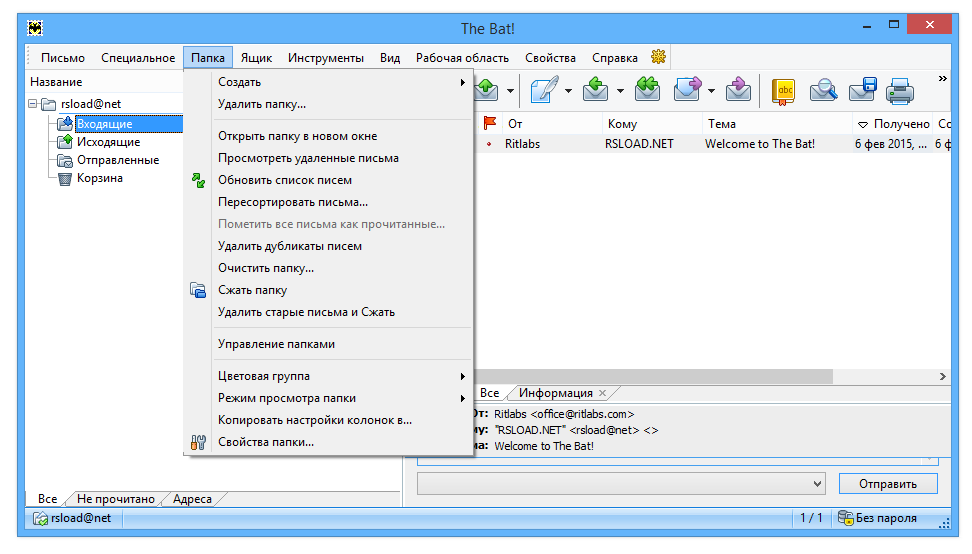This screenshot has height=554, width=972.
Task: Open the Вид menu
Action: pyautogui.click(x=390, y=58)
